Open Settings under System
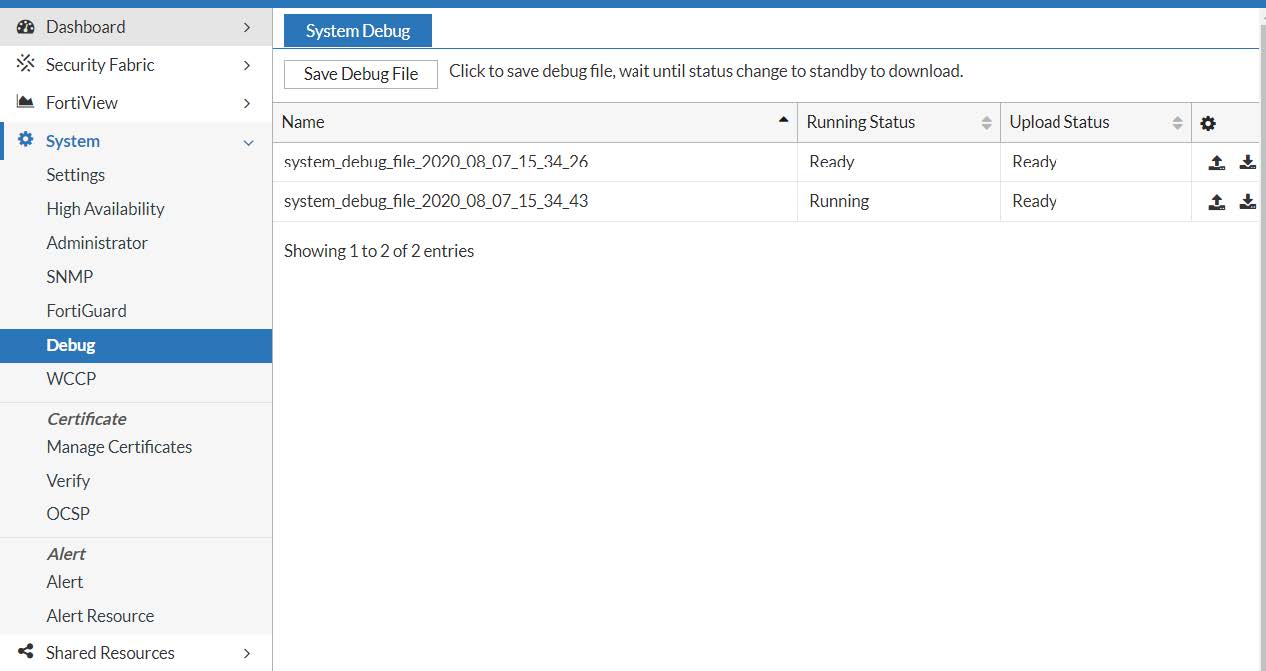 pyautogui.click(x=75, y=175)
